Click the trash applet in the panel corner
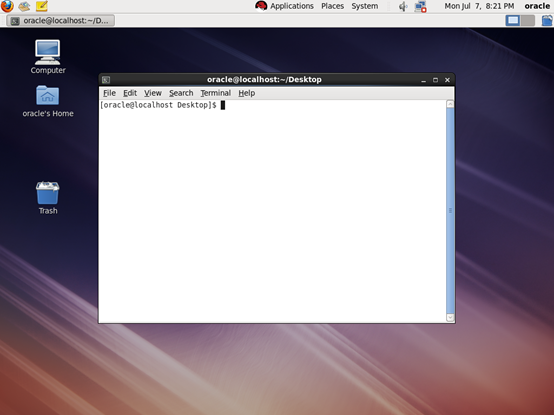Image resolution: width=554 pixels, height=415 pixels. click(547, 20)
